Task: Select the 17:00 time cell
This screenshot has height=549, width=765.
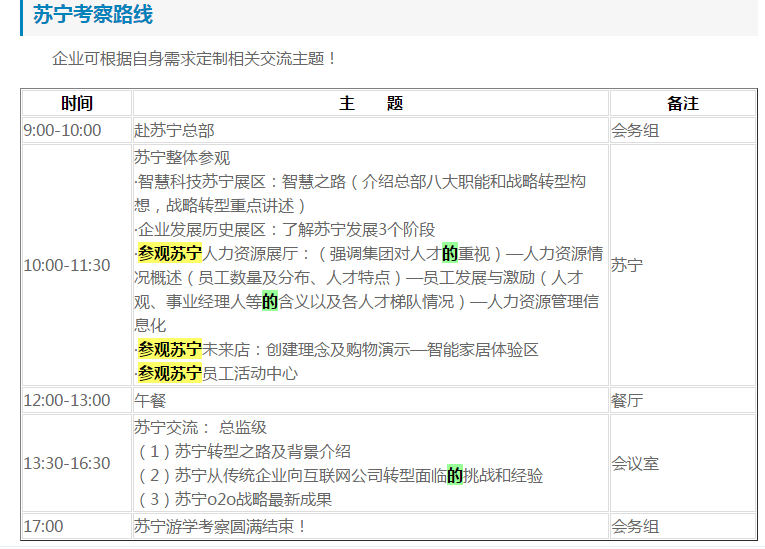Action: tap(77, 526)
